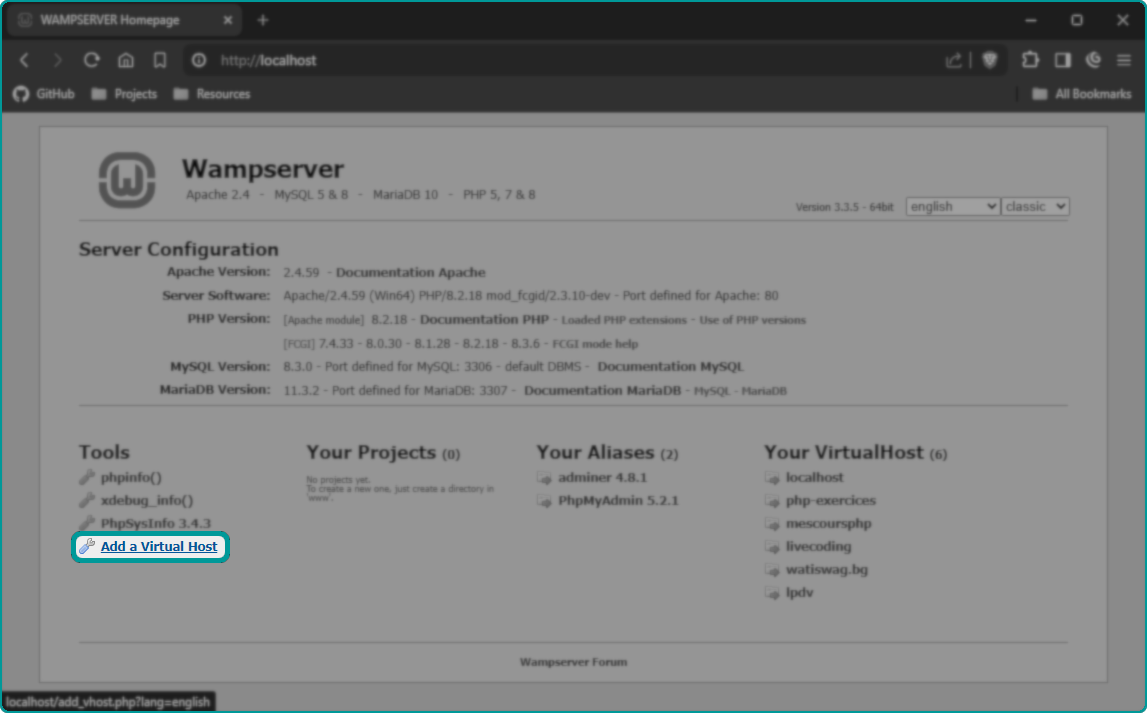The height and width of the screenshot is (713, 1147).
Task: Toggle the browser sidebar panel icon
Action: 1063,60
